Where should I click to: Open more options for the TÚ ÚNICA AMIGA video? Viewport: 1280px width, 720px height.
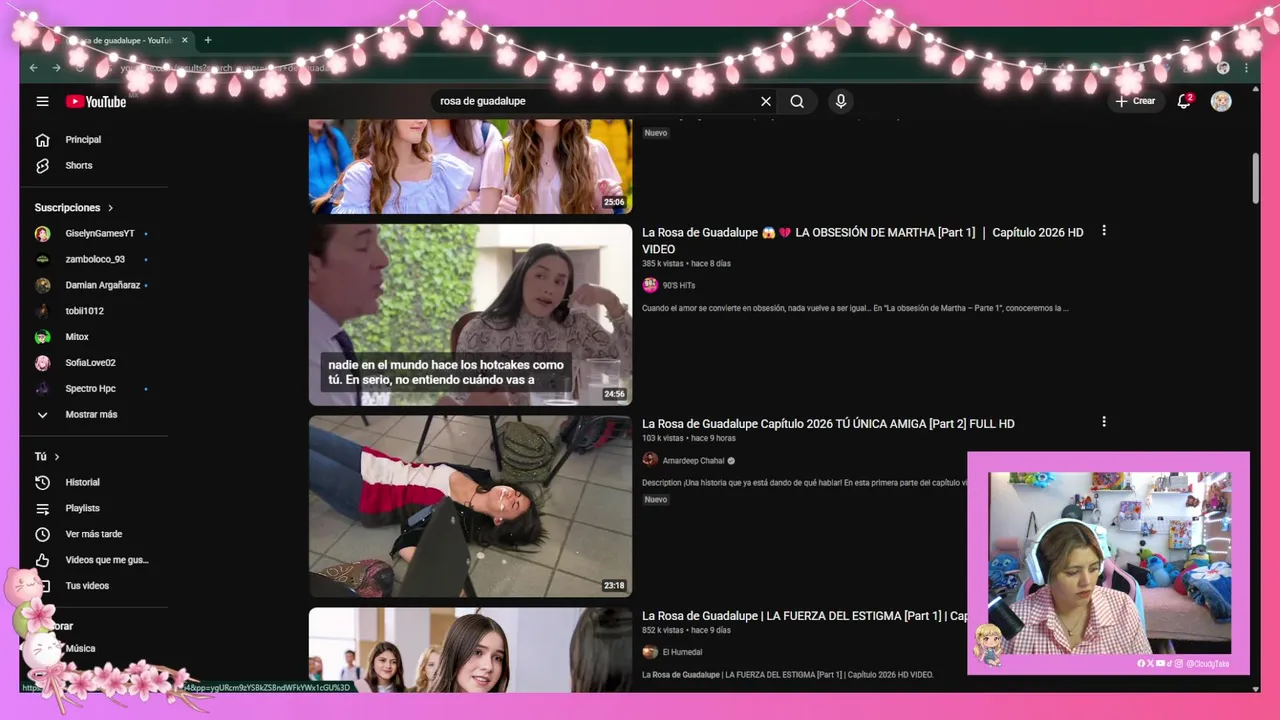[1104, 422]
